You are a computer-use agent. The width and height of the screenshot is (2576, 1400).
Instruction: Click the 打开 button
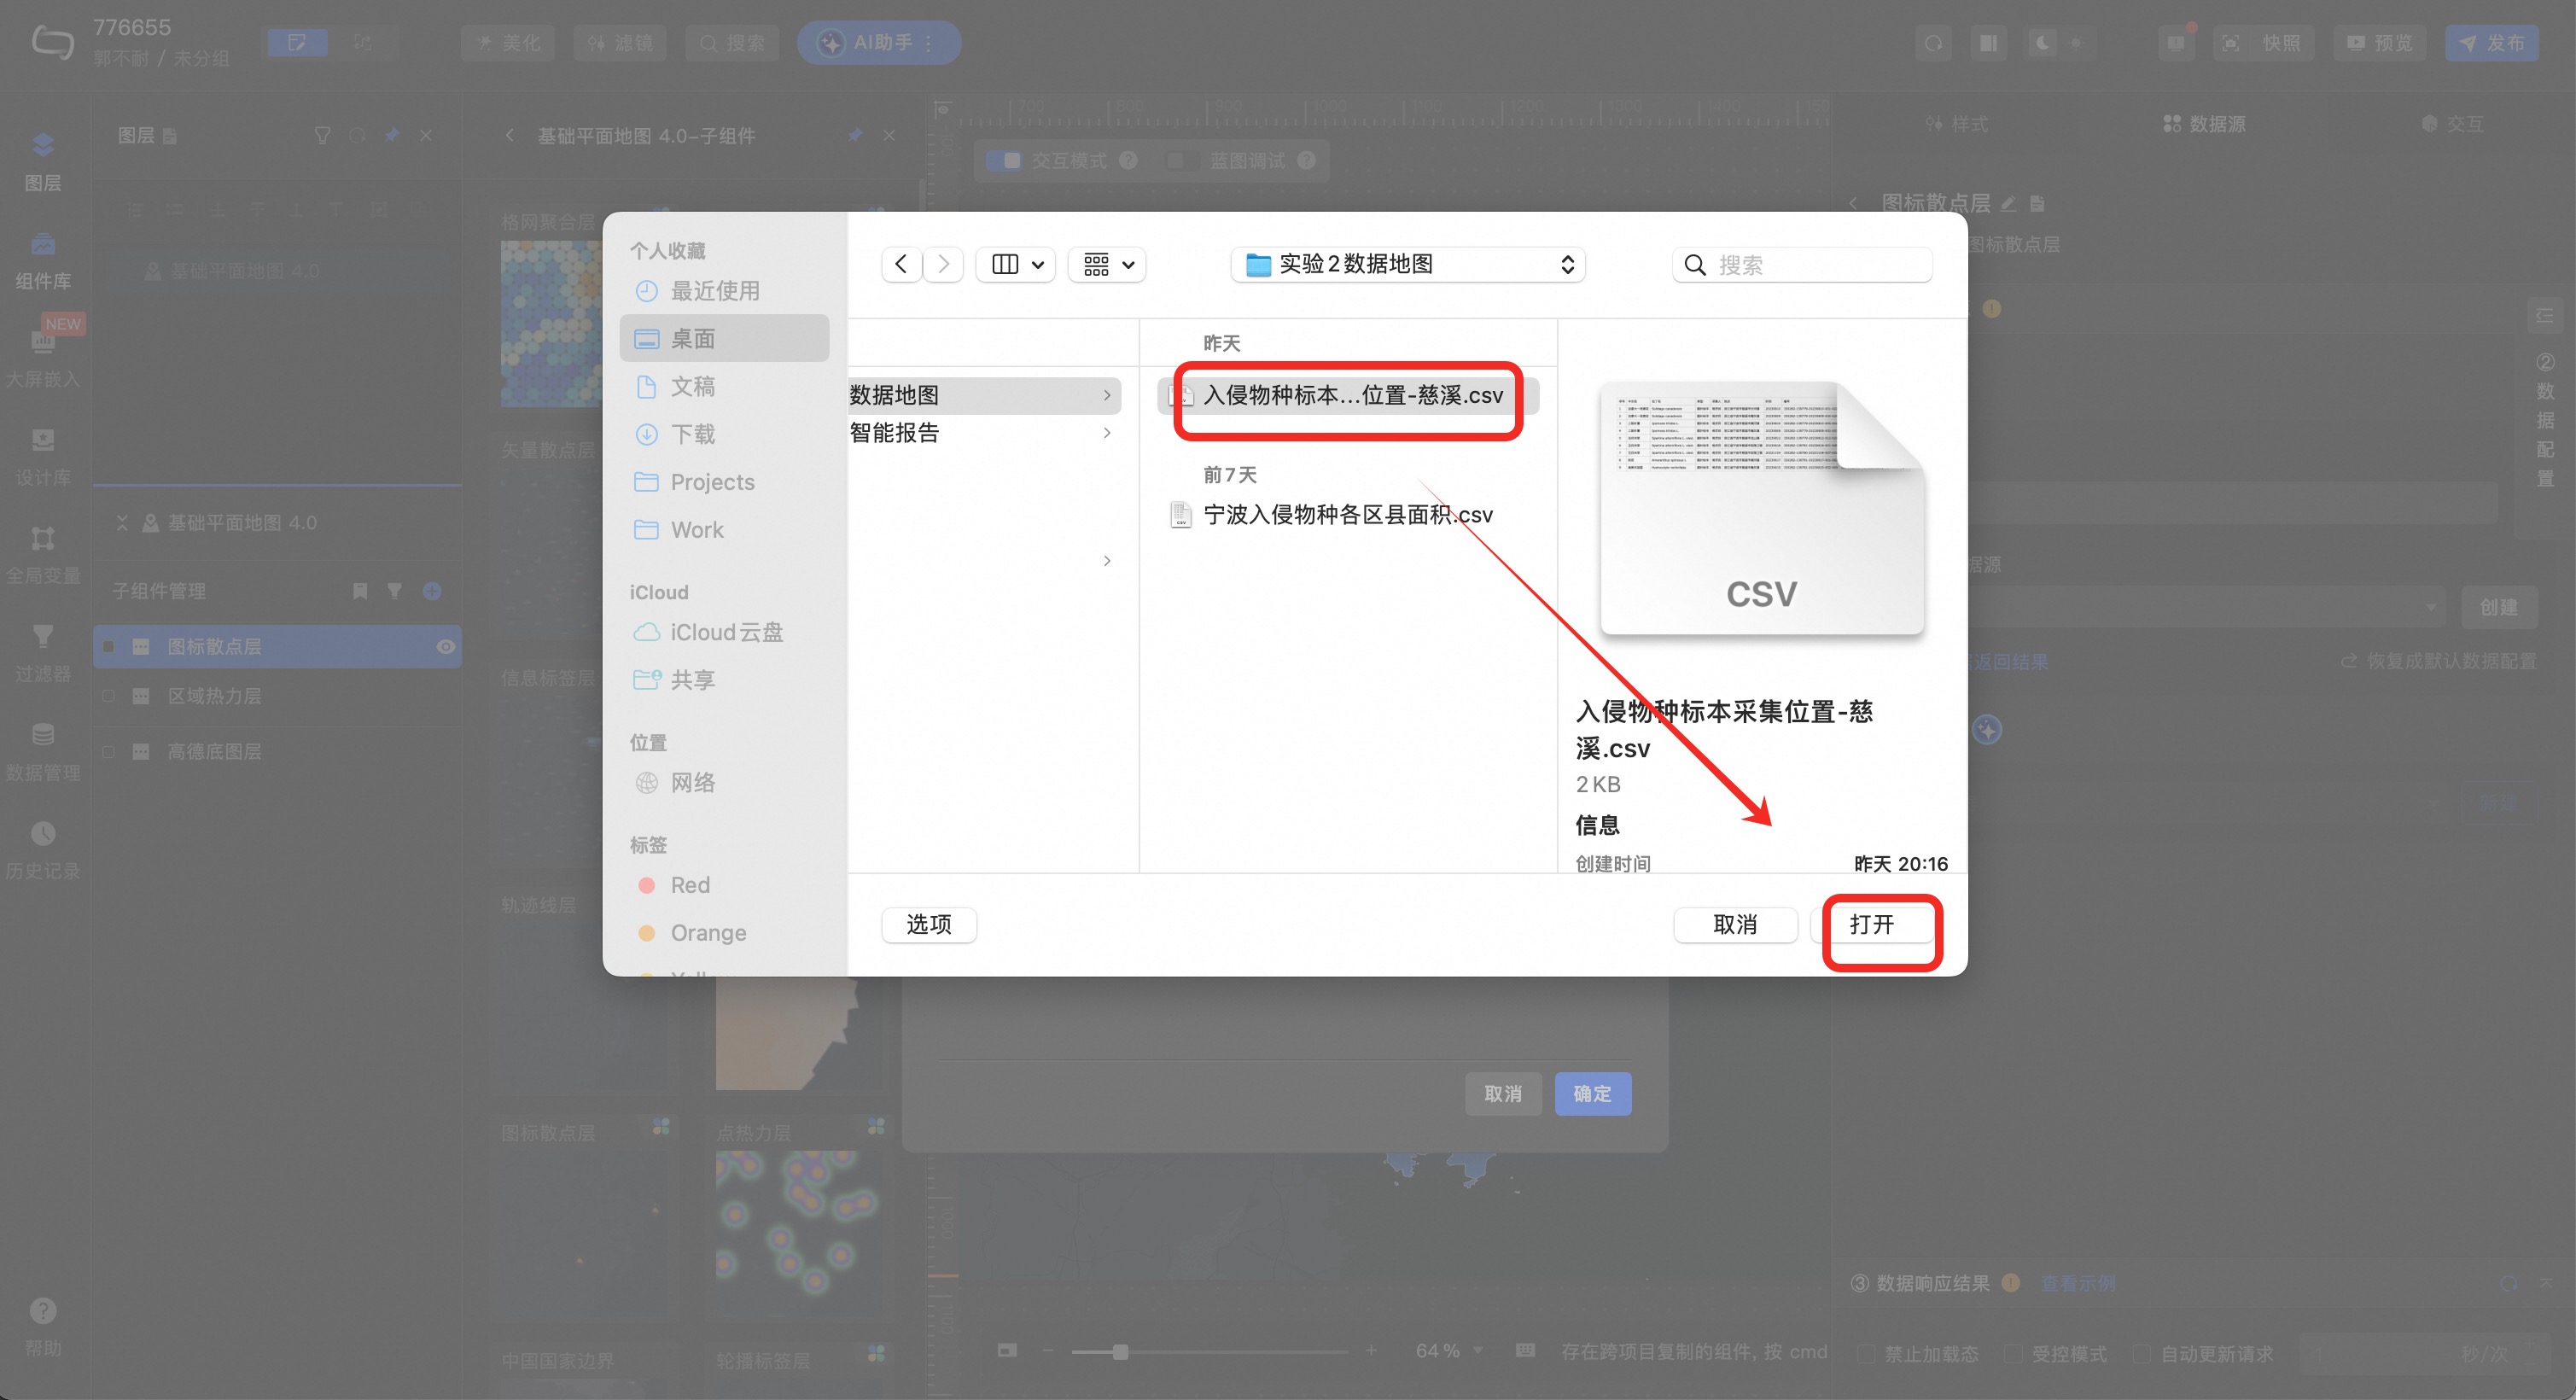coord(1871,925)
